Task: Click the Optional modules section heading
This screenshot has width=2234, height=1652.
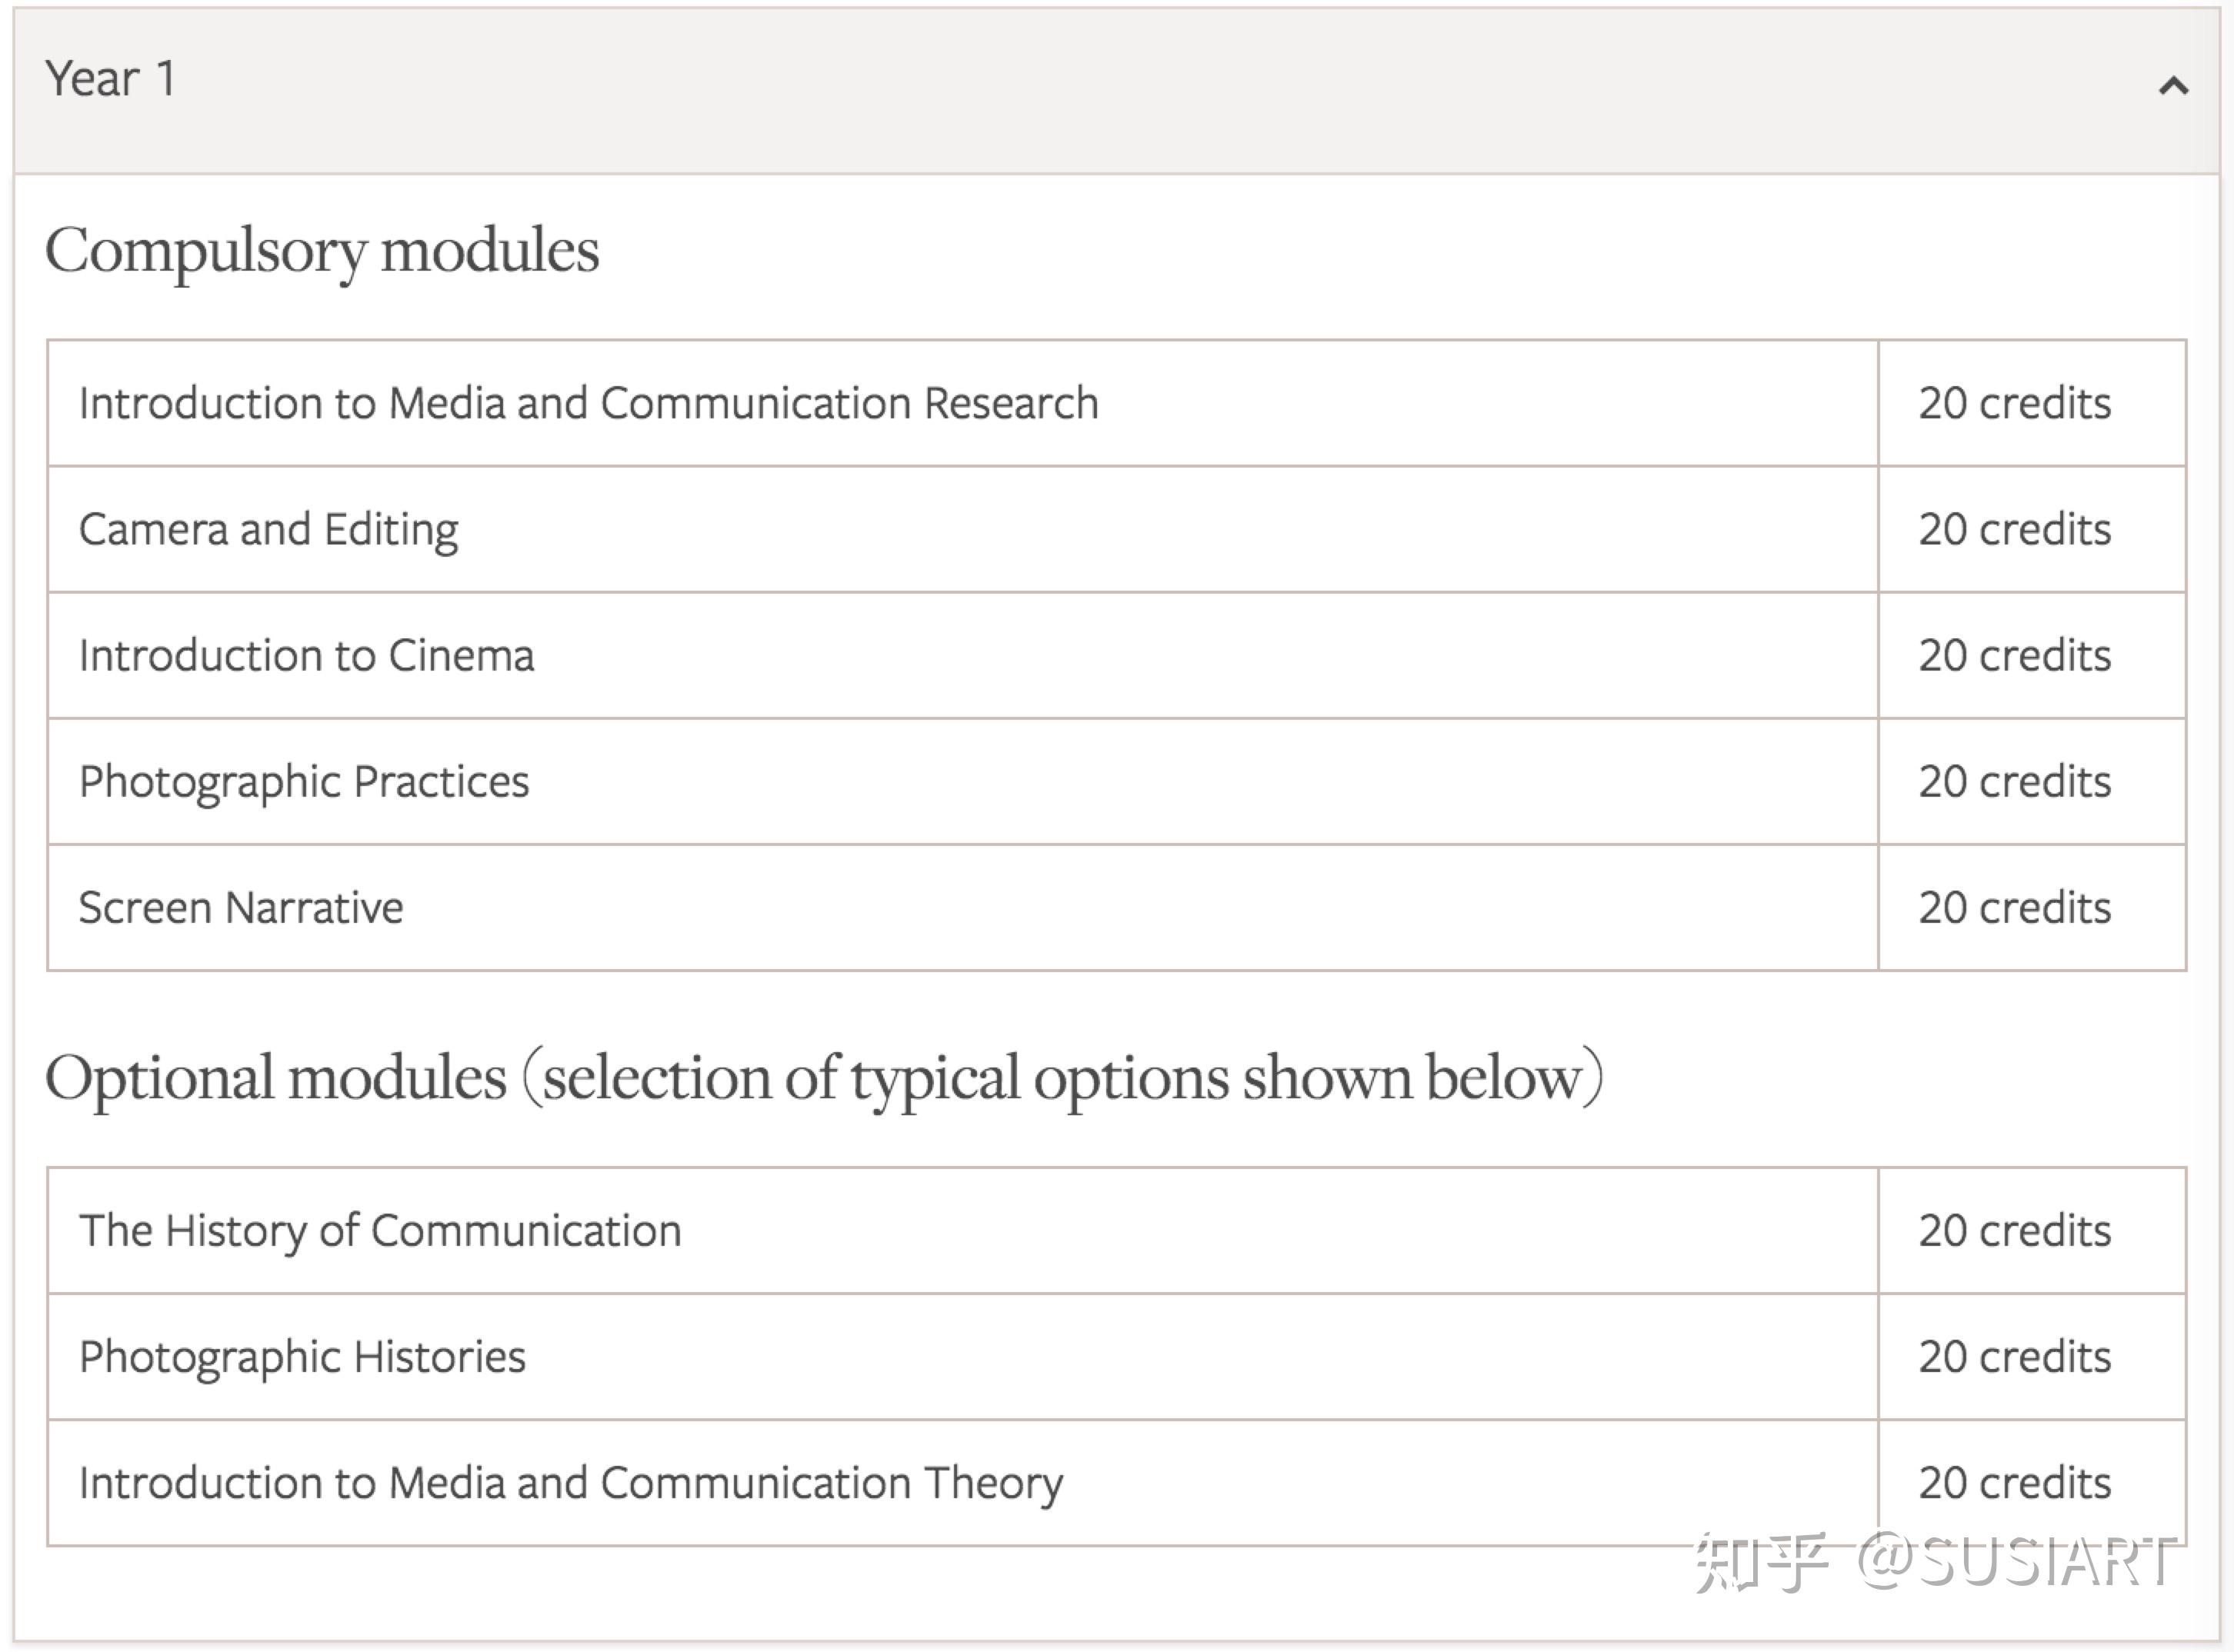Action: coord(824,1078)
